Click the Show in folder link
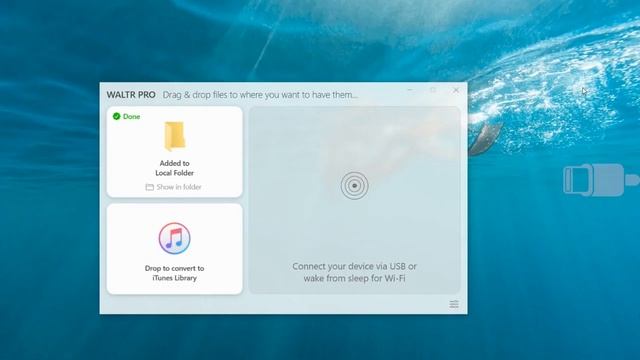 click(x=174, y=187)
